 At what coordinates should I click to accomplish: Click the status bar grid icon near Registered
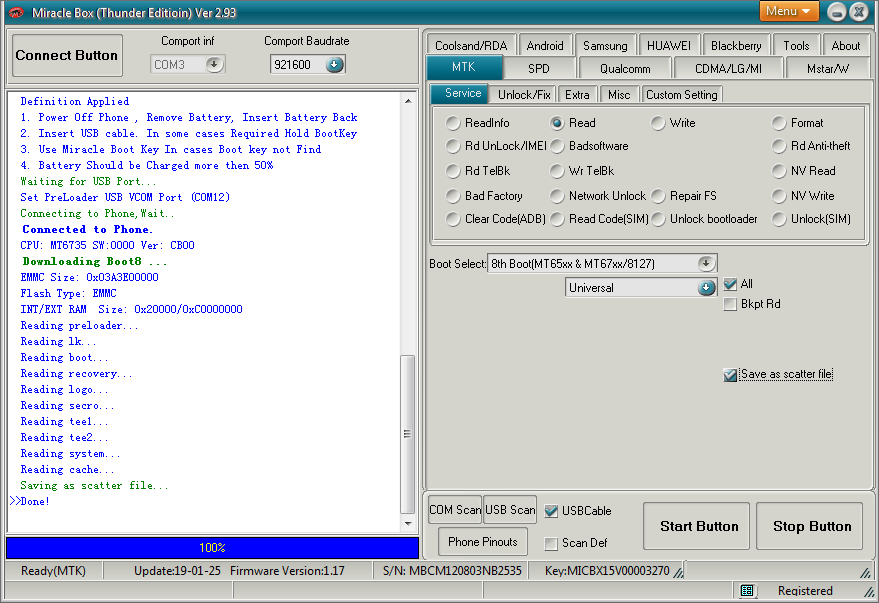tap(747, 590)
